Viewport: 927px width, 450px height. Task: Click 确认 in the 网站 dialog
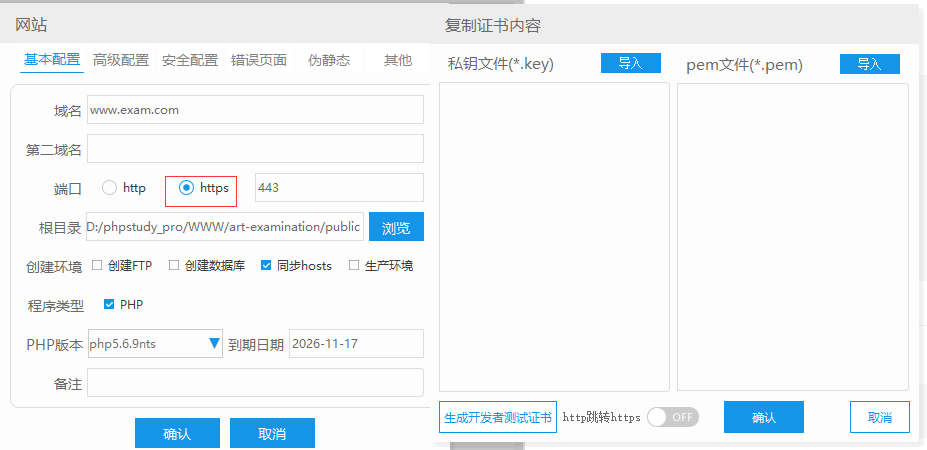[x=177, y=433]
